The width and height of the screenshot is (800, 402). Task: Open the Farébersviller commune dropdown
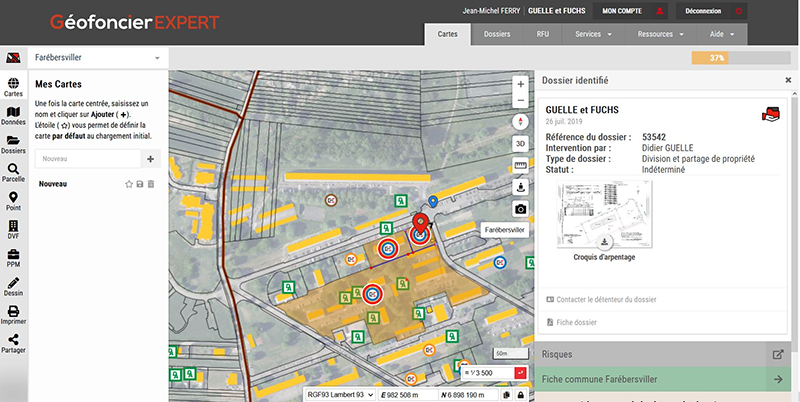click(x=97, y=58)
